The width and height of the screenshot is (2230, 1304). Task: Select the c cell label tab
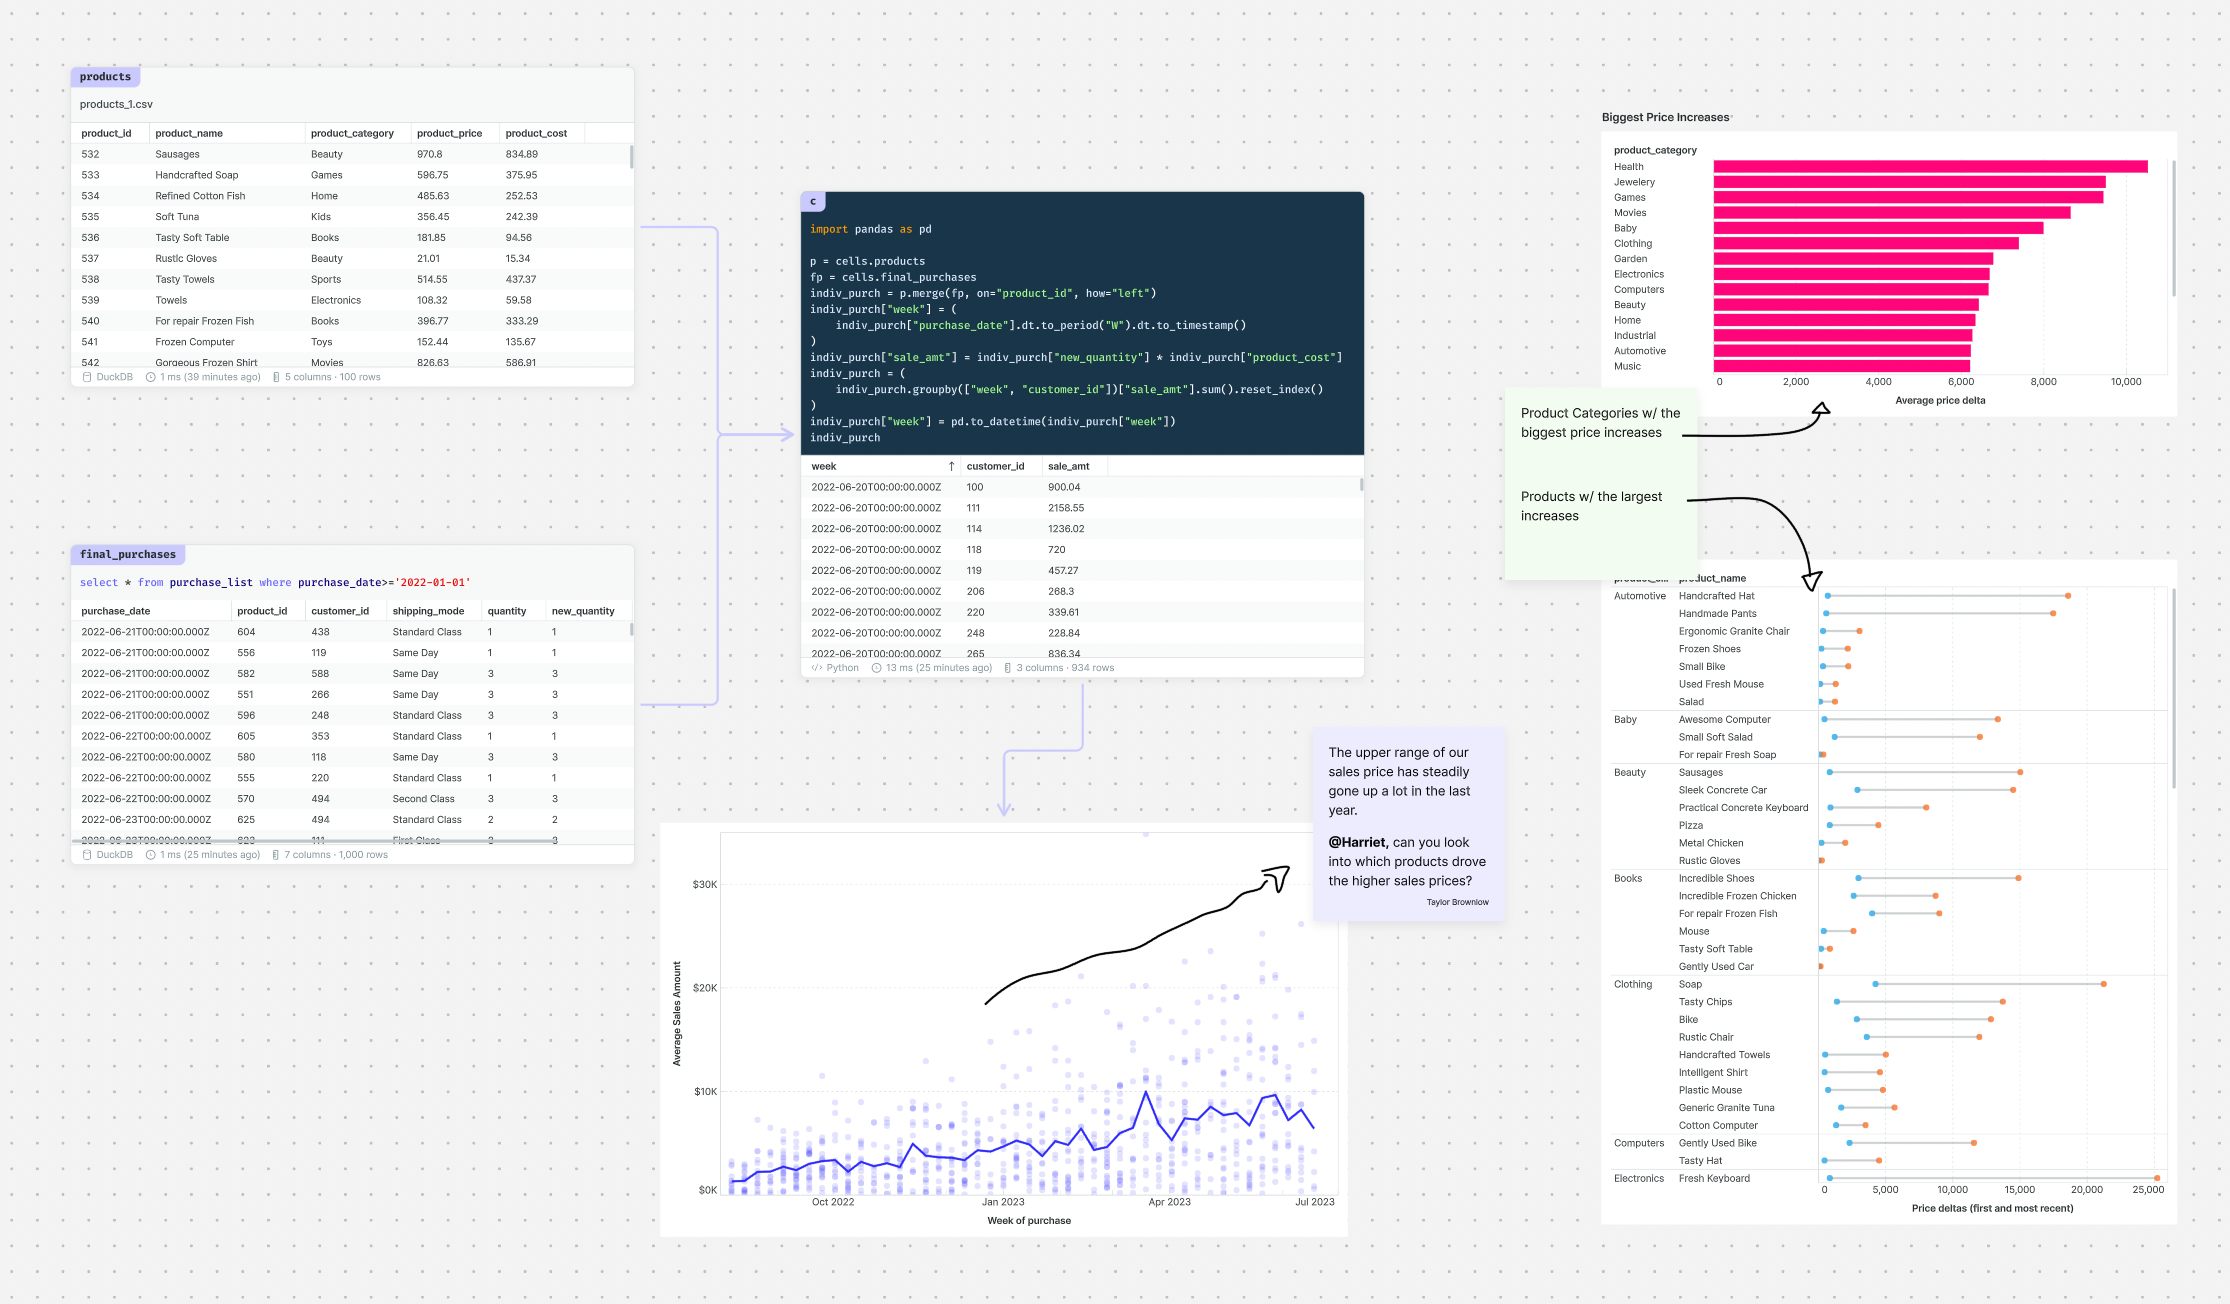pyautogui.click(x=813, y=201)
